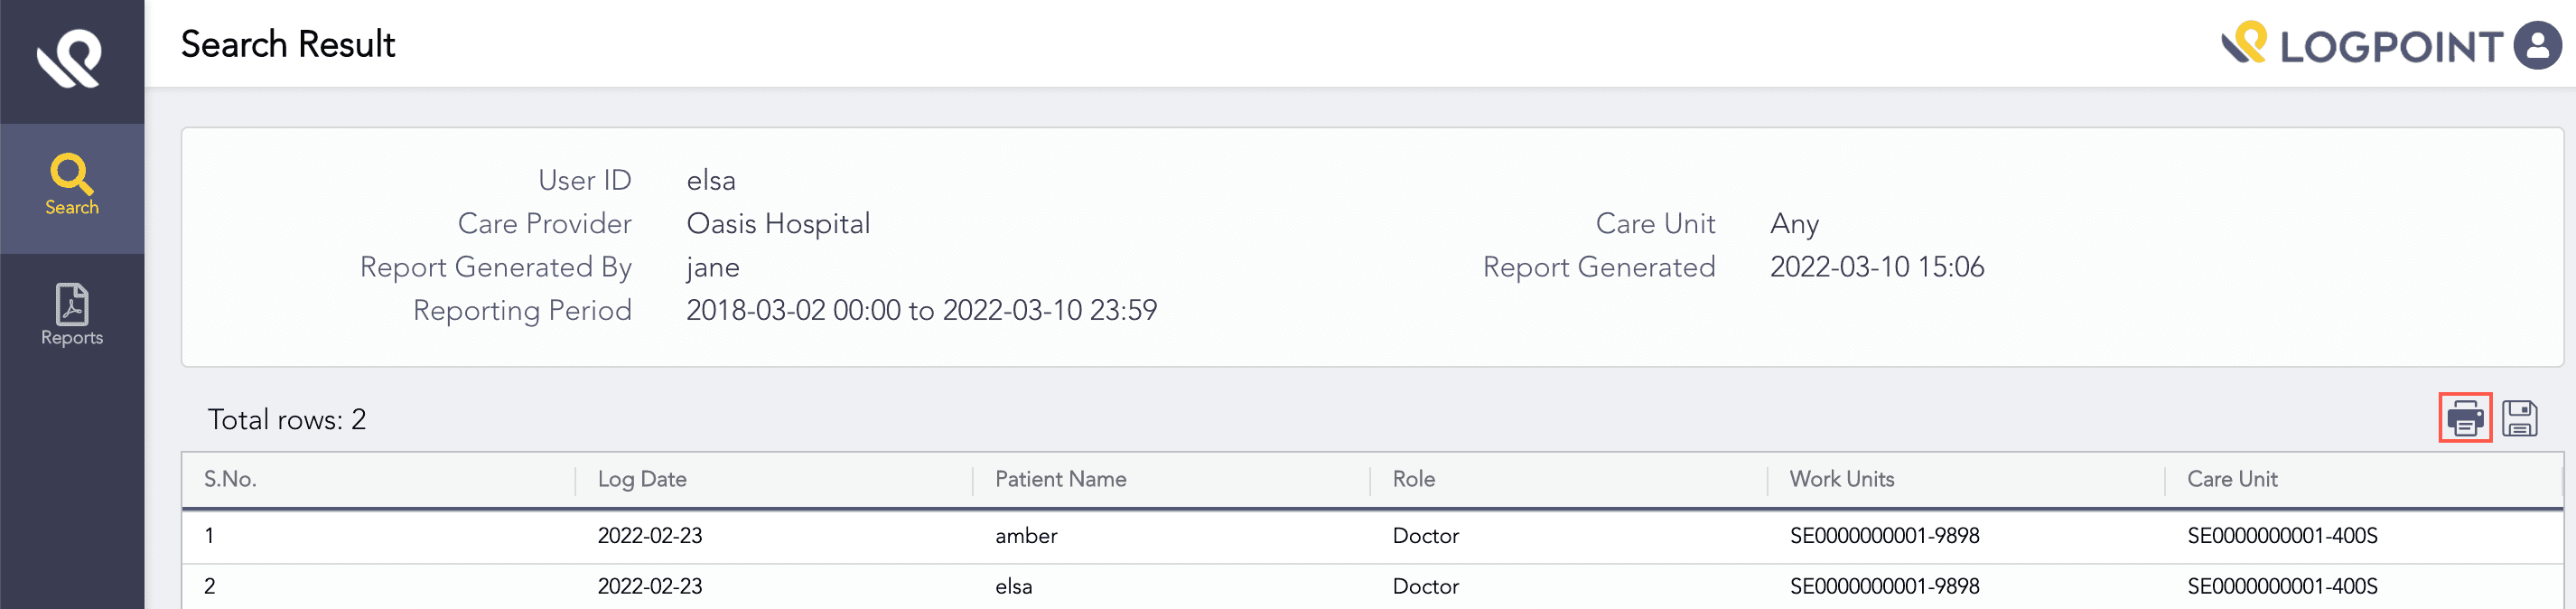
Task: Select the row for patient amber
Action: (1026, 536)
